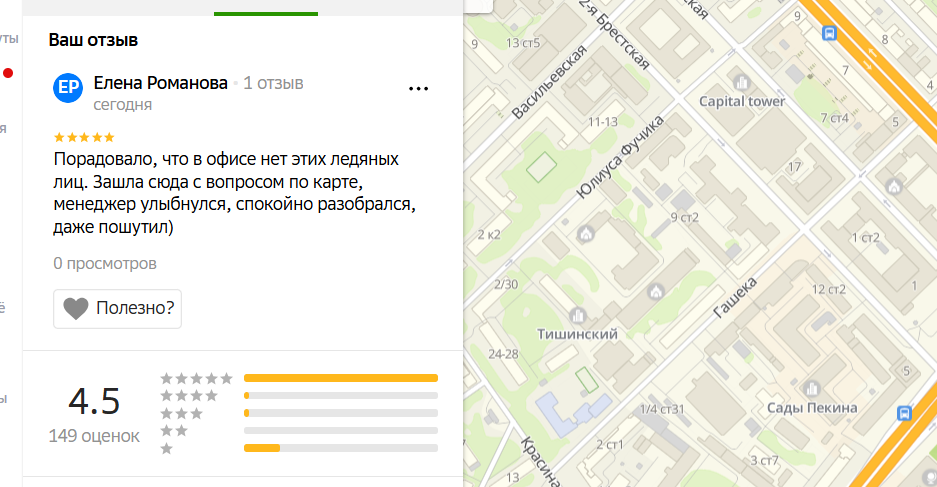
Task: Click building number "1/4 ст31" on the map
Action: pyautogui.click(x=662, y=409)
